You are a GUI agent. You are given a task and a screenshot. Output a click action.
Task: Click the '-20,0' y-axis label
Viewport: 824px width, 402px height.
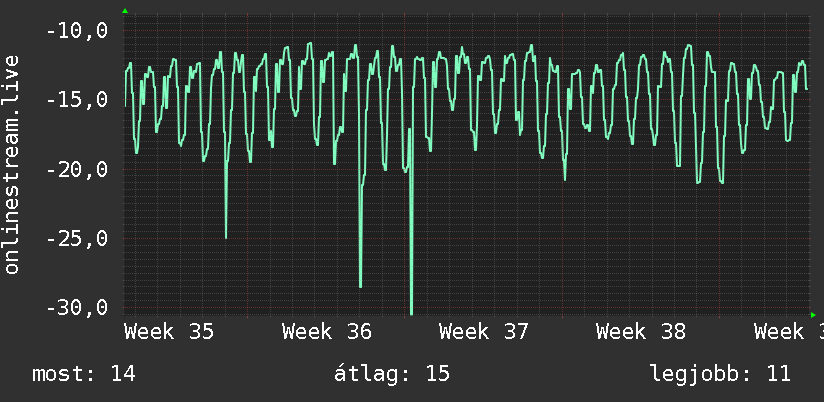click(77, 170)
